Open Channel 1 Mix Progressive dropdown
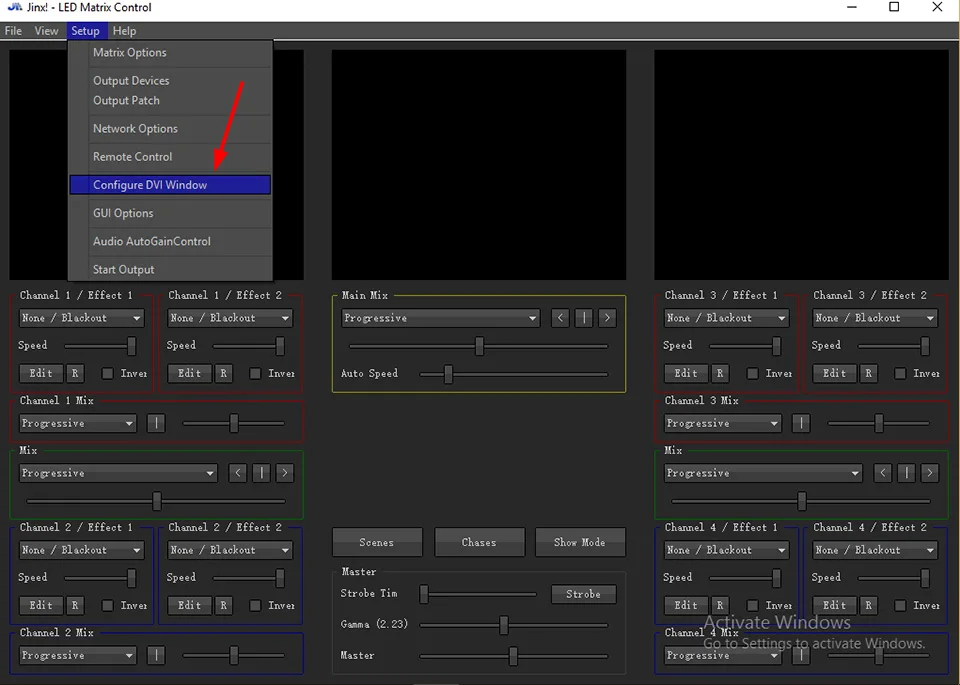 coord(78,423)
